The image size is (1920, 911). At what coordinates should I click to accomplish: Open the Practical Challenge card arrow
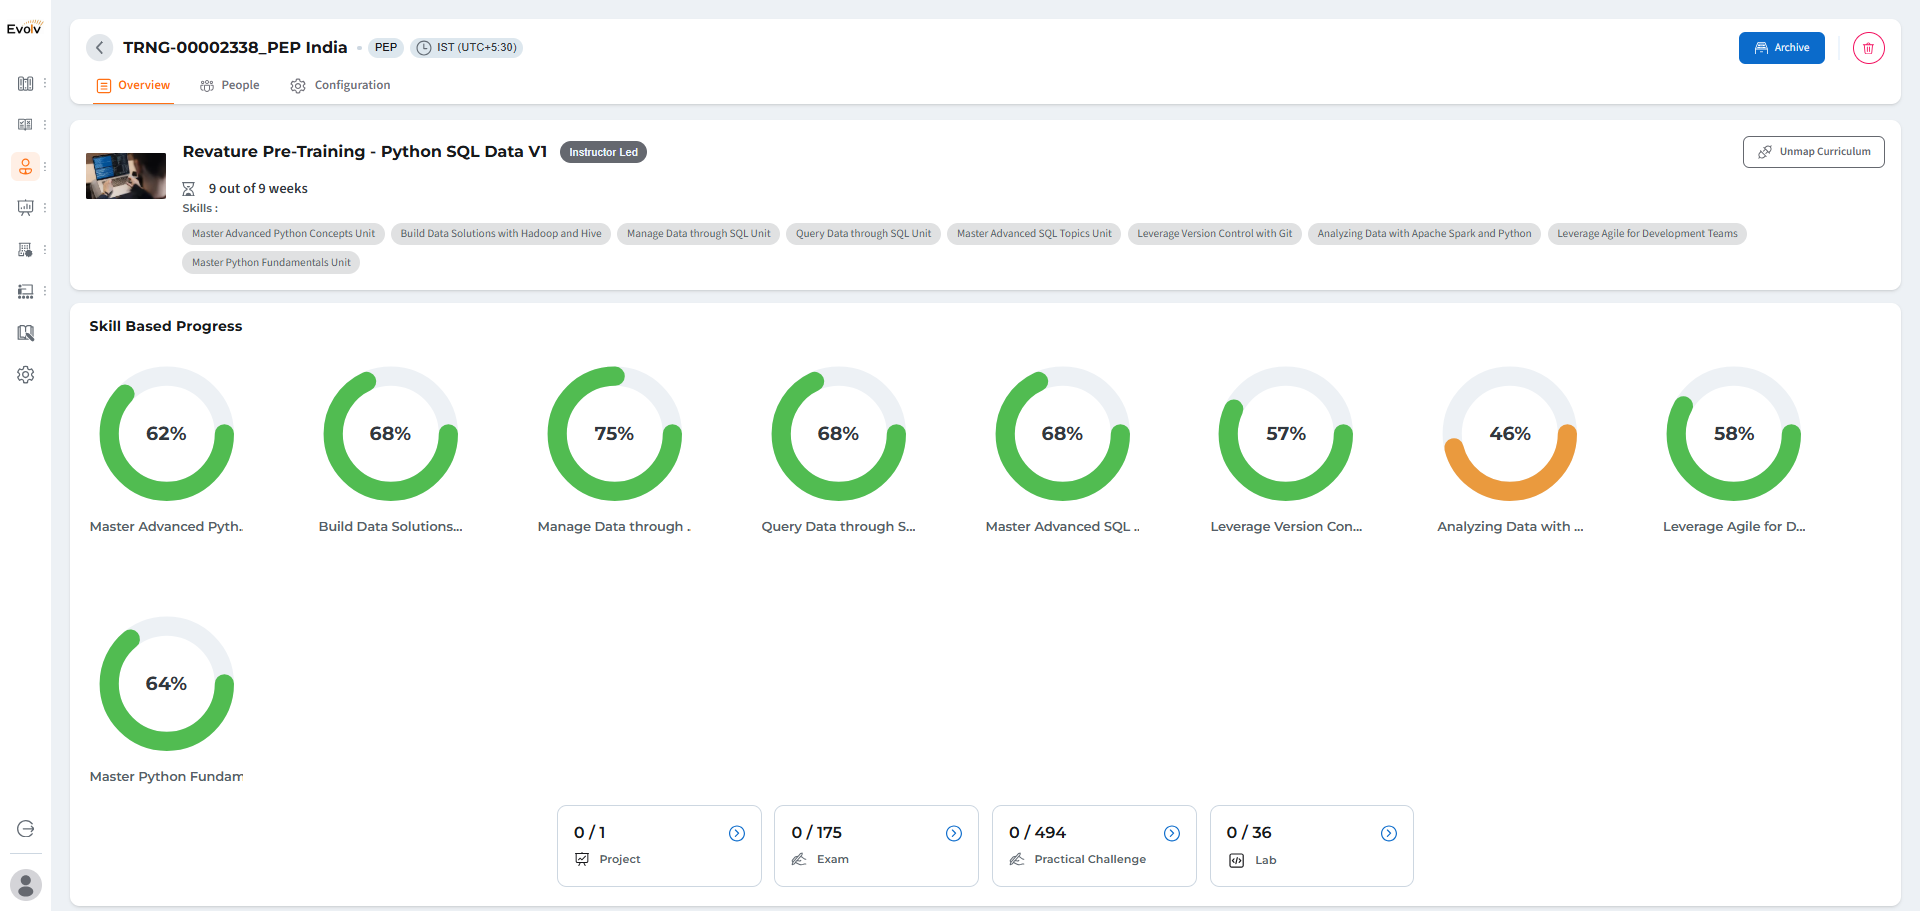(1172, 833)
